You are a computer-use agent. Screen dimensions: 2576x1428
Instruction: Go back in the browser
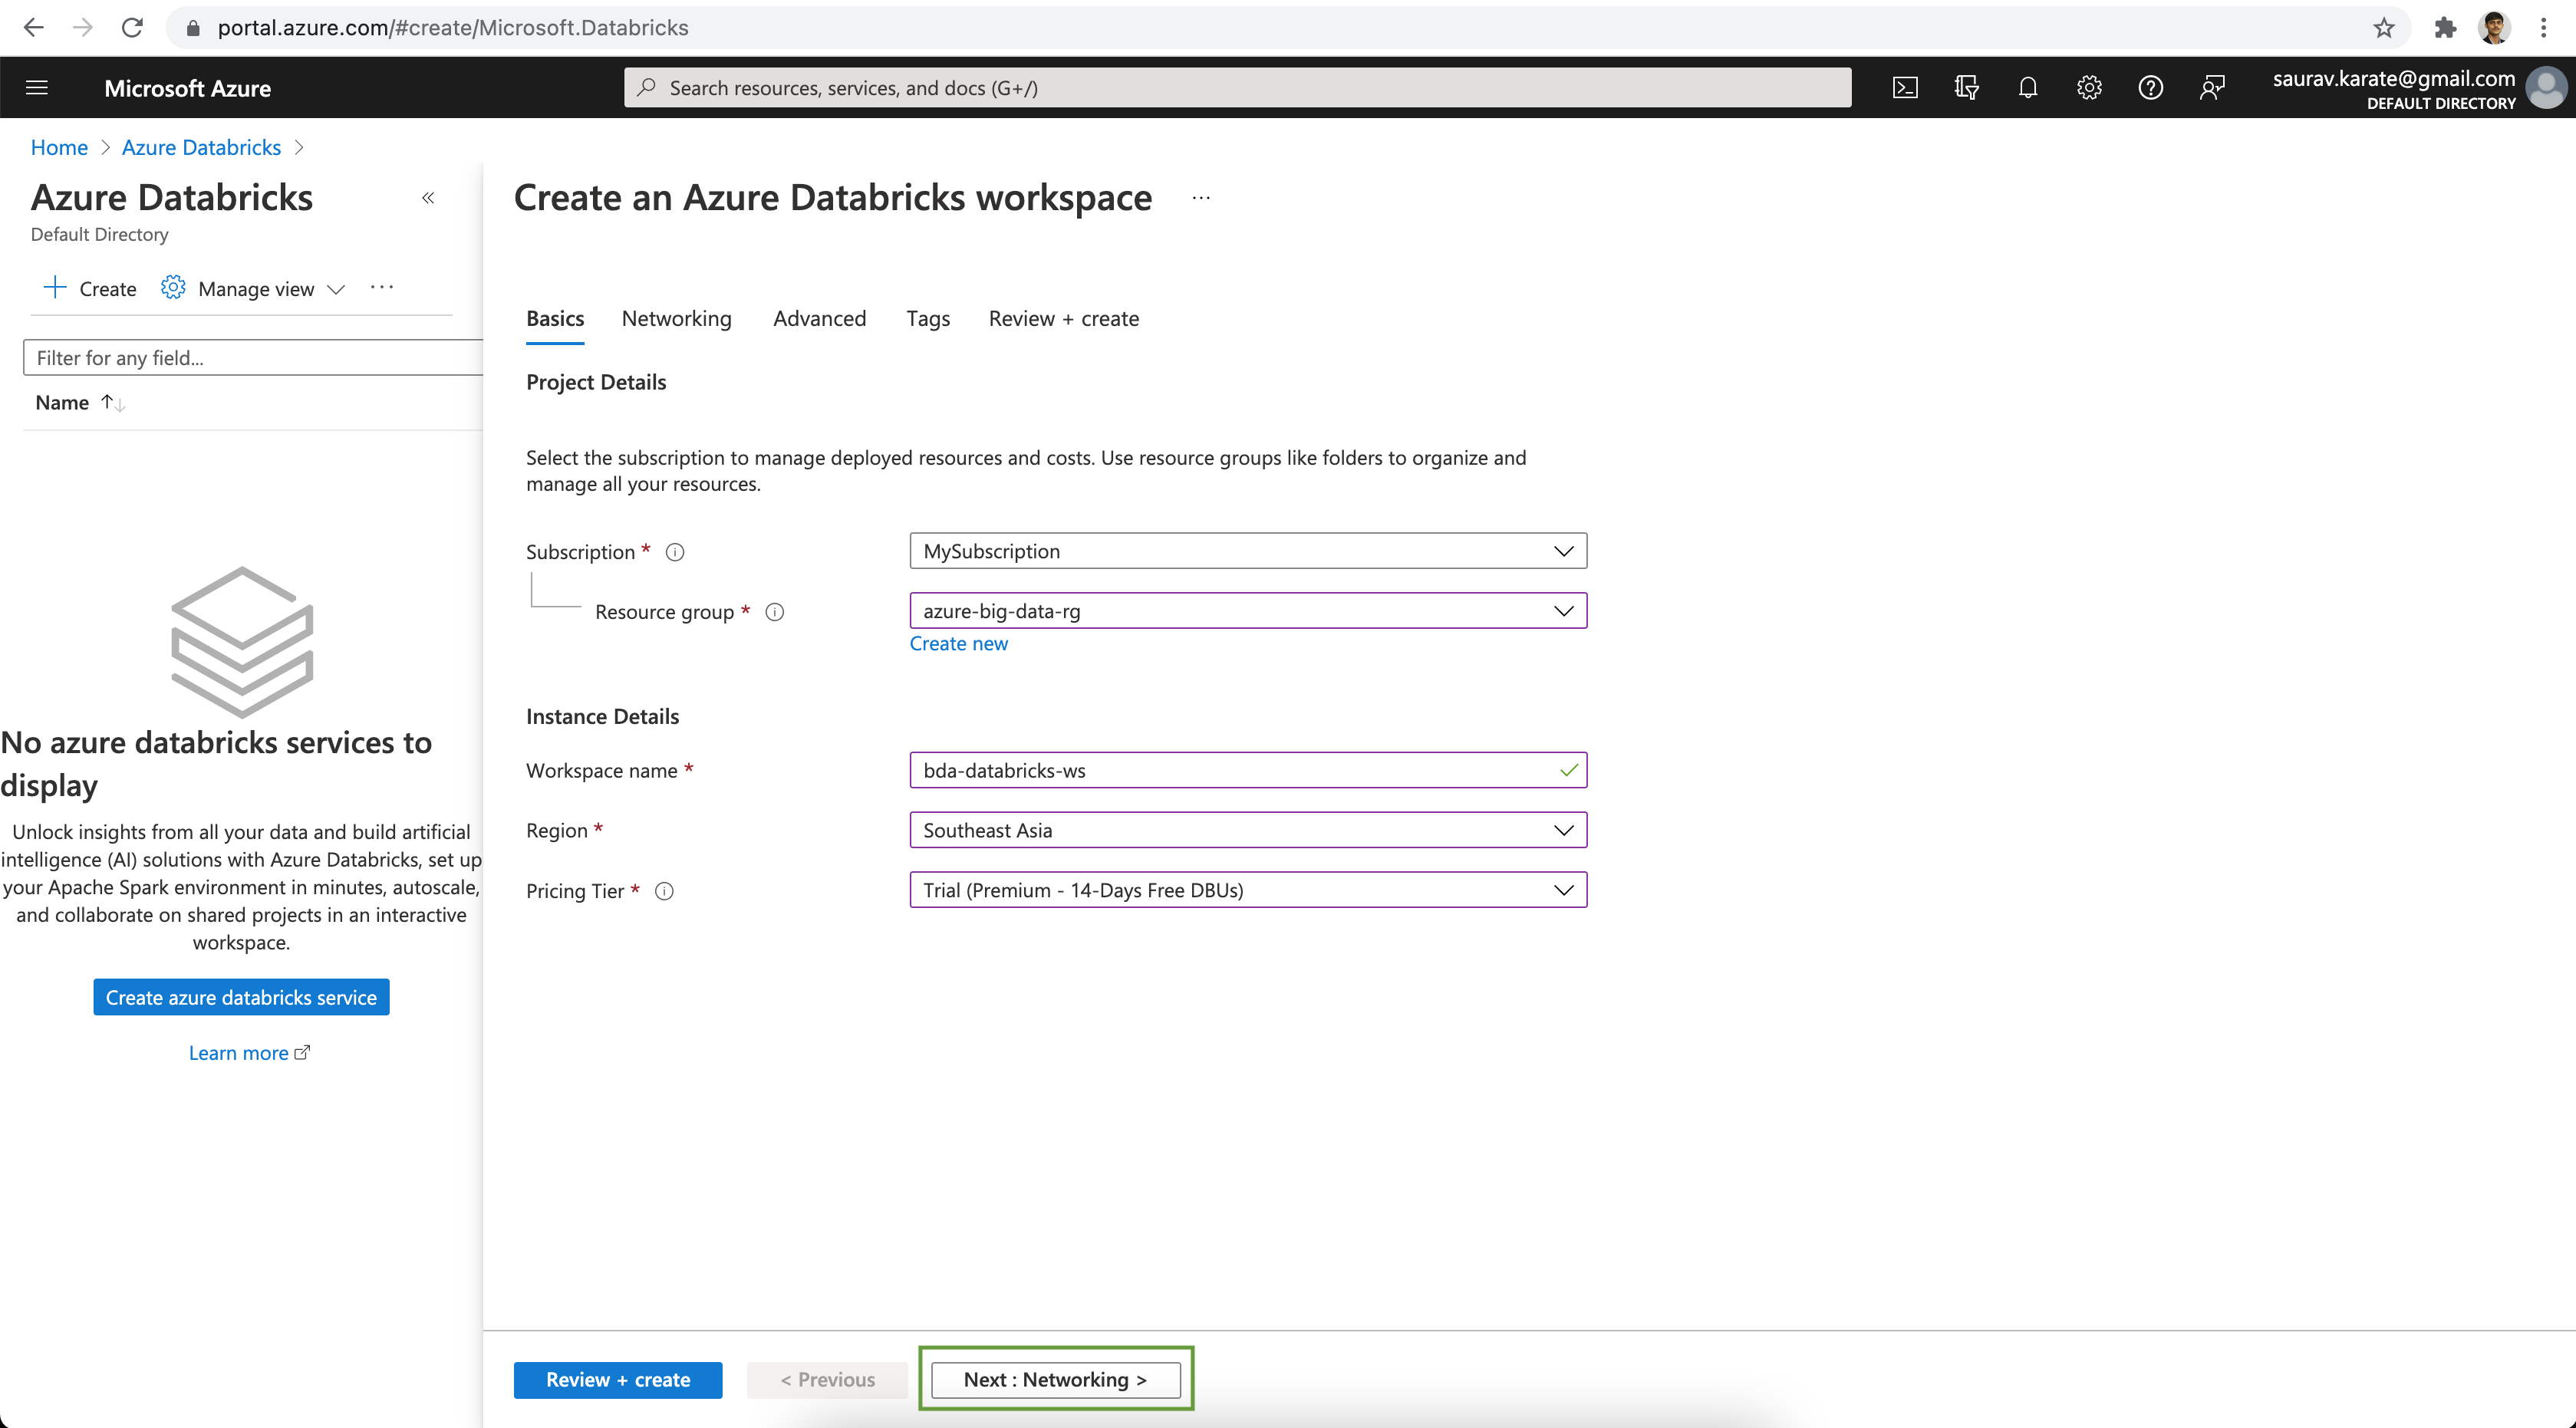(x=33, y=28)
